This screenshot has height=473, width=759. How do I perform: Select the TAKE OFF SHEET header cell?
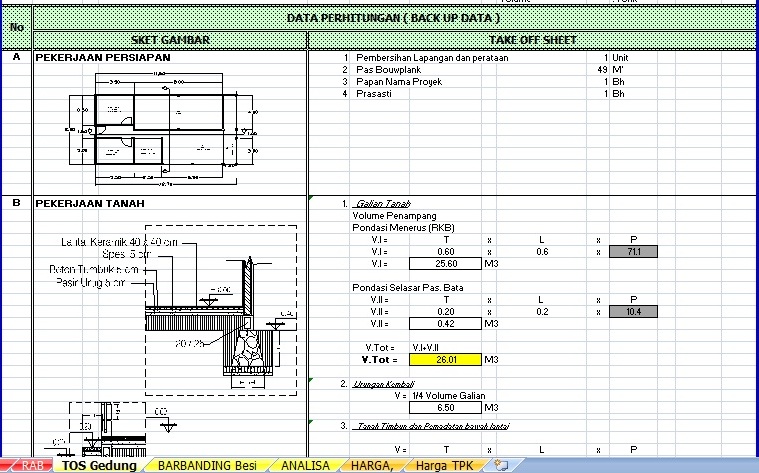pyautogui.click(x=532, y=40)
